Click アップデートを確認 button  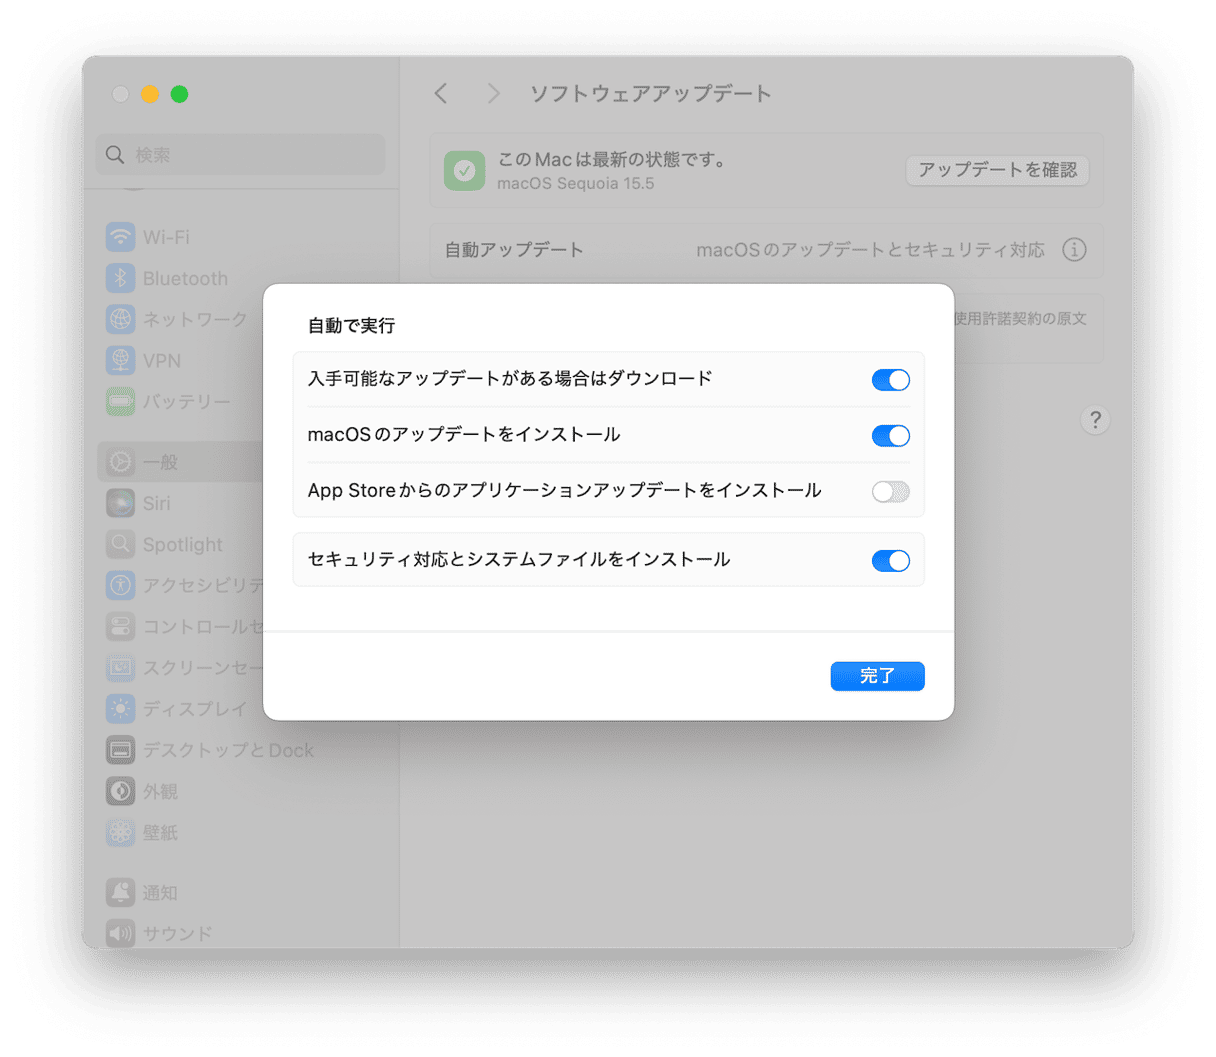(997, 170)
